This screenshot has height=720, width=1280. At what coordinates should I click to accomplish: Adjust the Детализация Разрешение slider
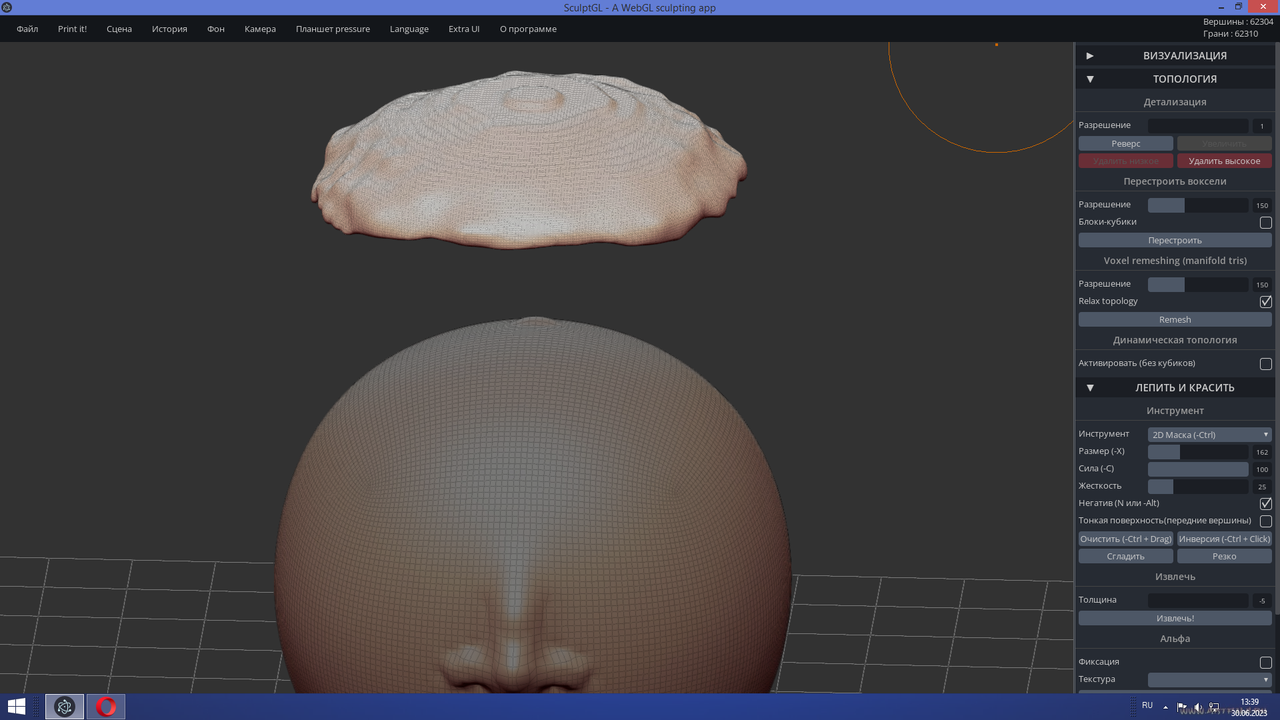1198,126
